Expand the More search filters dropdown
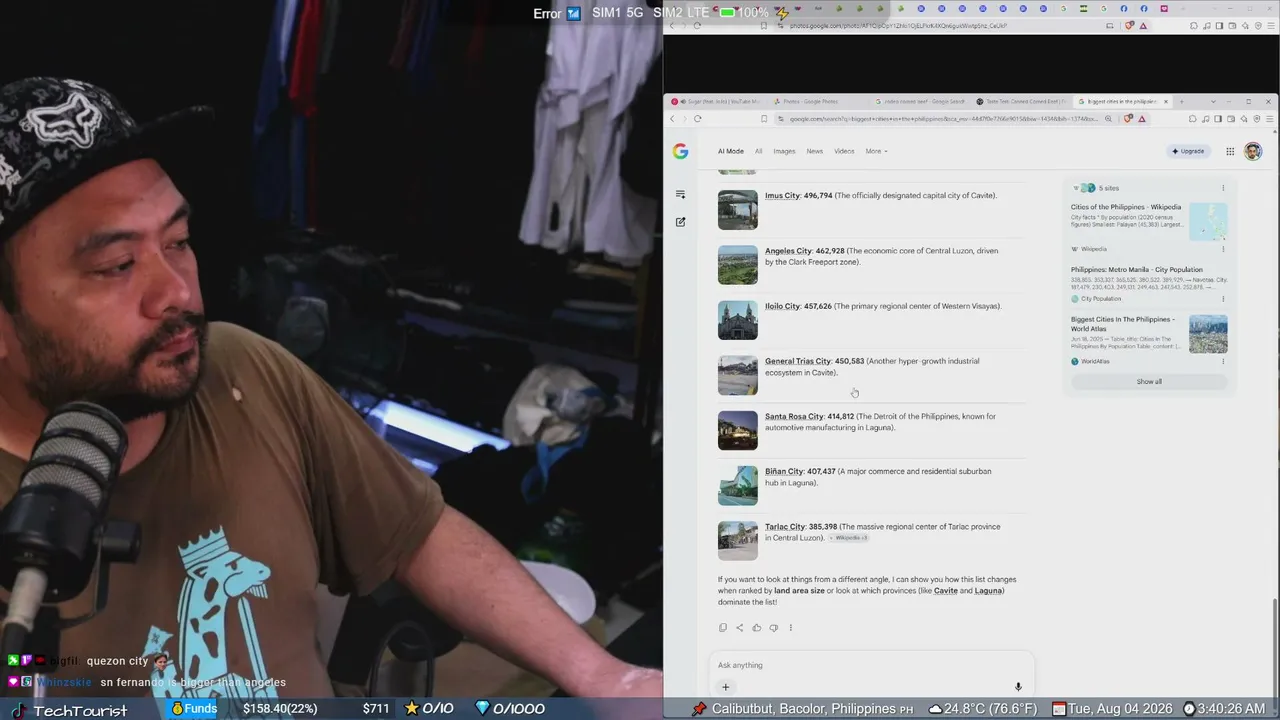Screen dimensions: 1280x720 [876, 151]
